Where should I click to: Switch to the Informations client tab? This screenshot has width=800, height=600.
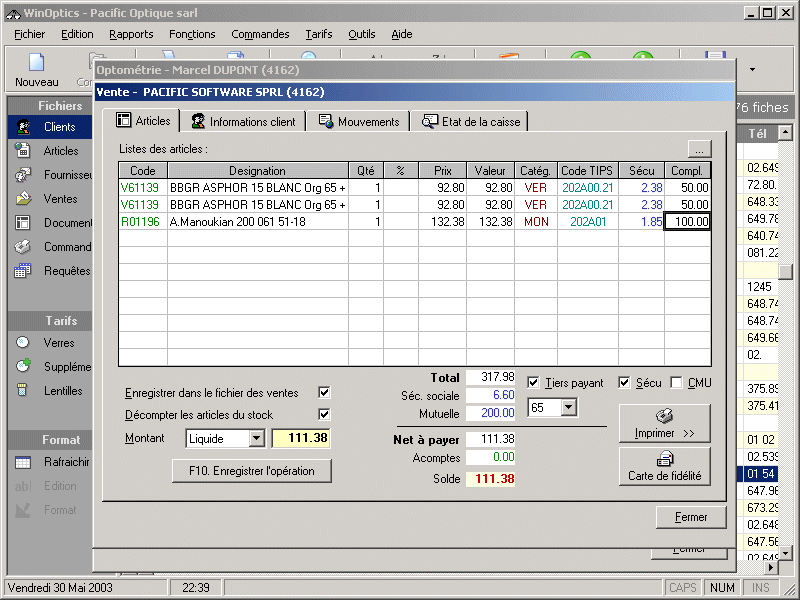coord(245,122)
